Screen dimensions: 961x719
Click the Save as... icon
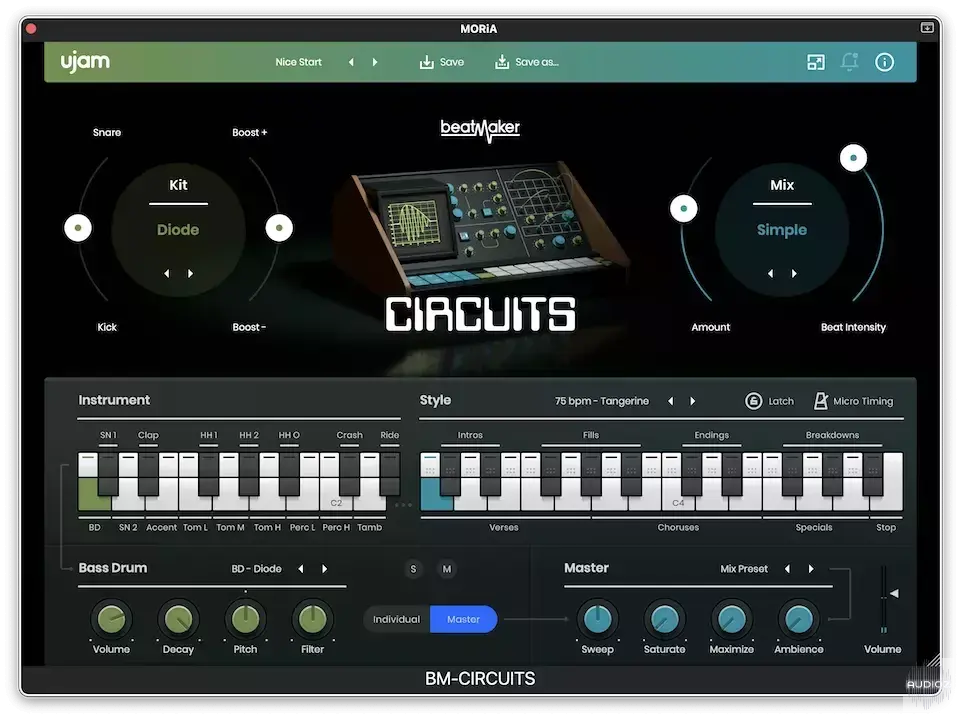[x=501, y=62]
